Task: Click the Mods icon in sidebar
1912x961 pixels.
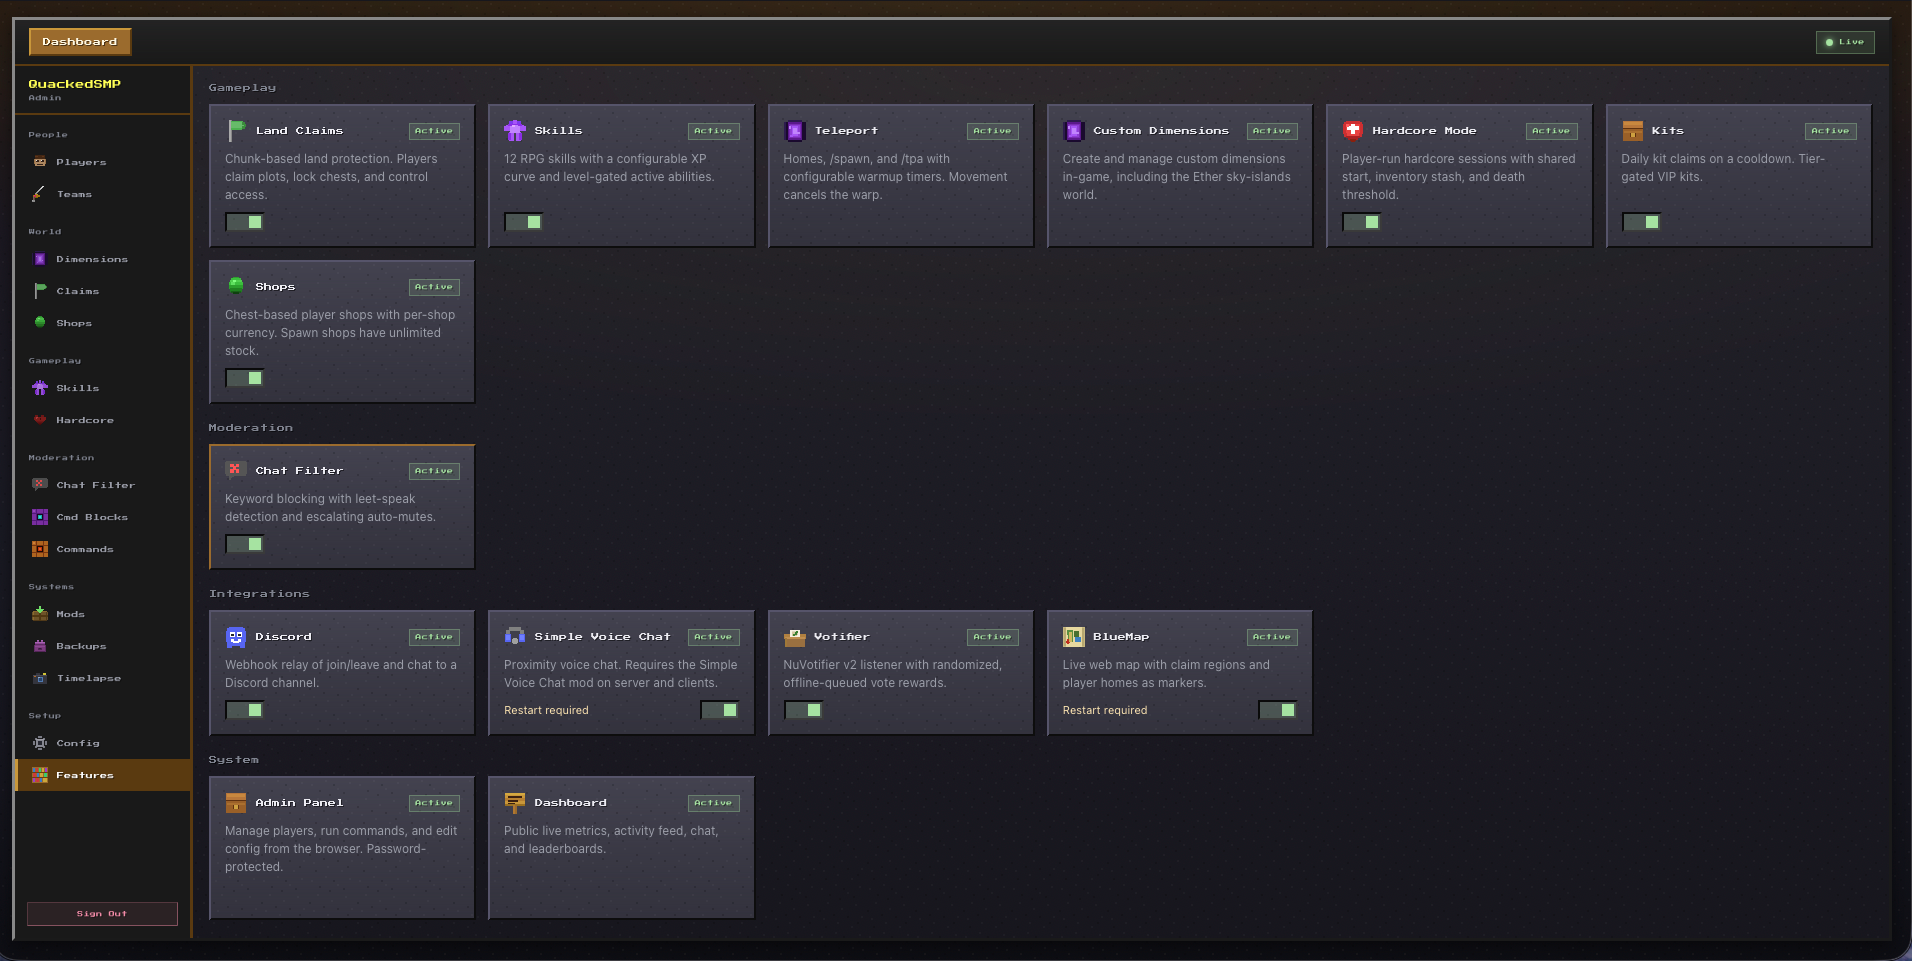Action: 40,614
